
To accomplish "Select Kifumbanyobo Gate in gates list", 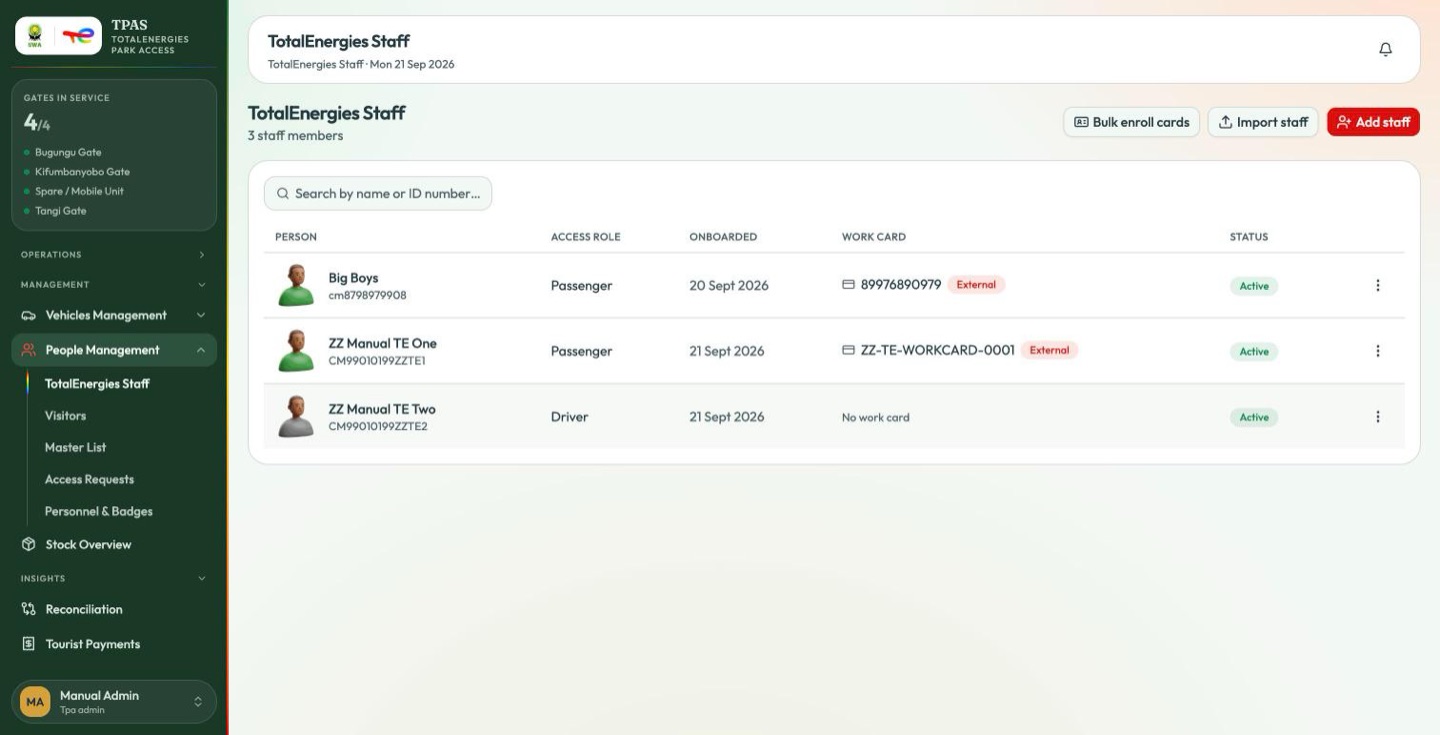I will point(82,172).
